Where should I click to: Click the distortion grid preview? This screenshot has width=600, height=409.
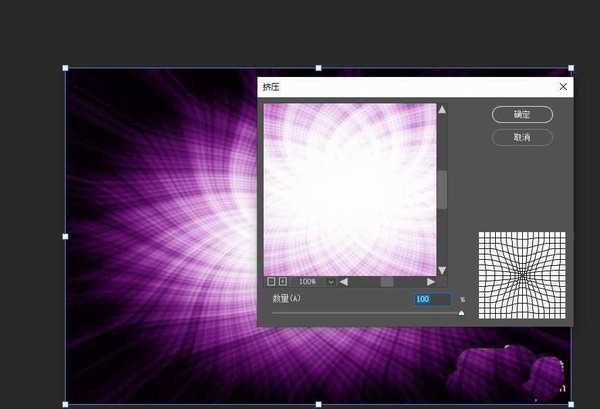[x=521, y=275]
